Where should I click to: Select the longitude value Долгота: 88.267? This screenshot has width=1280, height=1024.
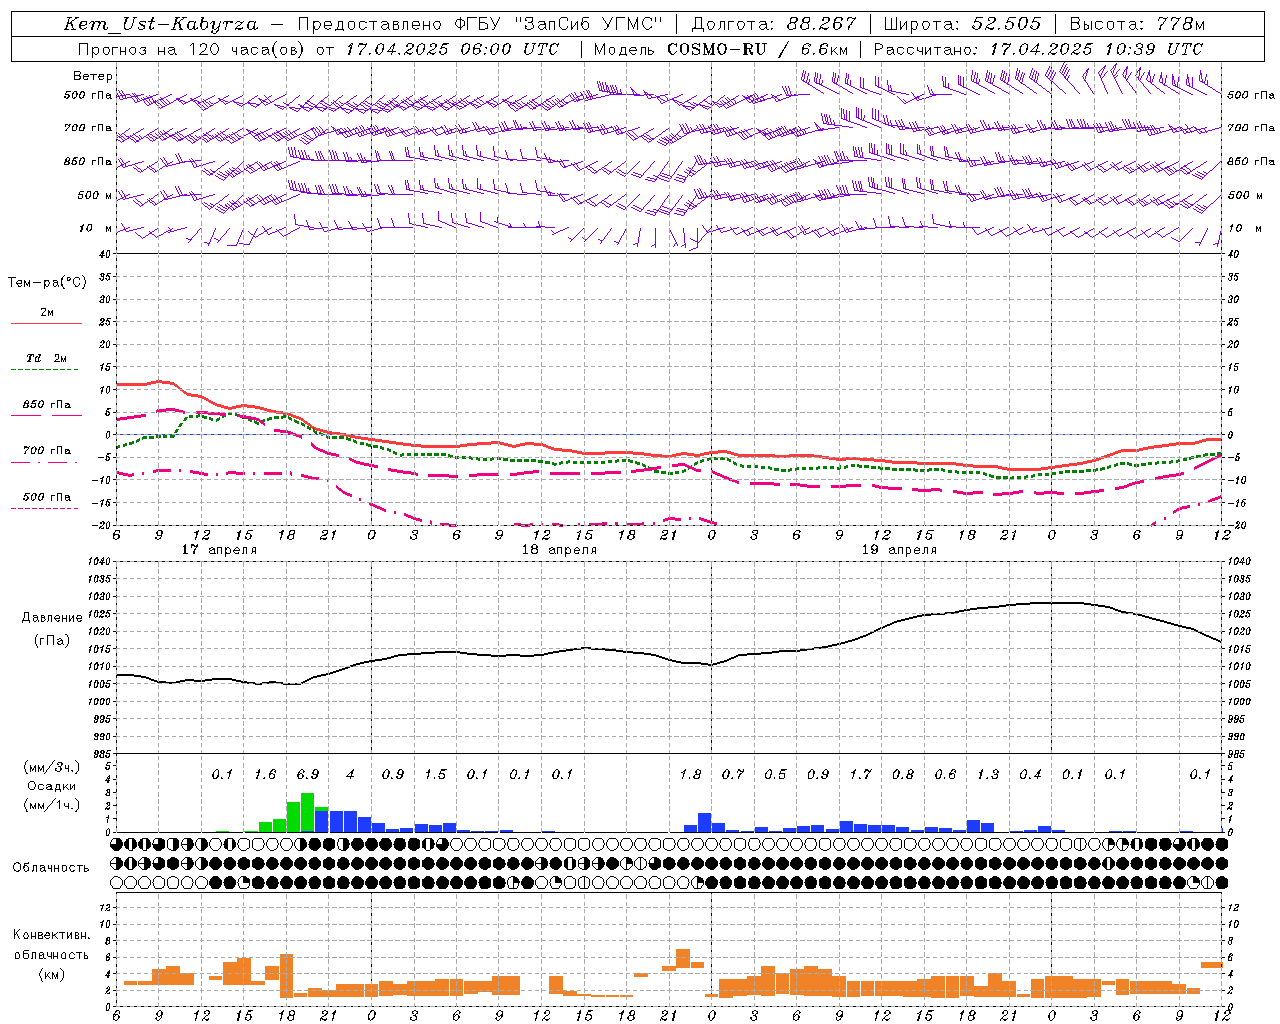point(774,24)
